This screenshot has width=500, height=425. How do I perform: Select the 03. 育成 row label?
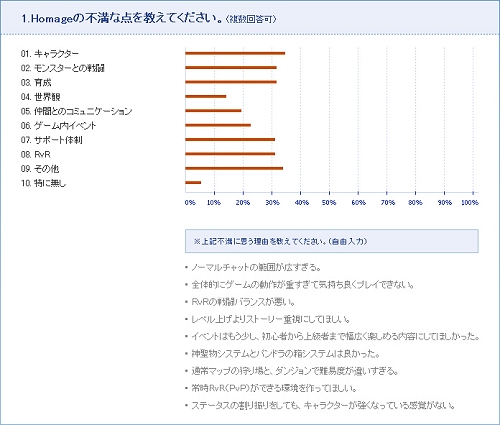point(36,82)
